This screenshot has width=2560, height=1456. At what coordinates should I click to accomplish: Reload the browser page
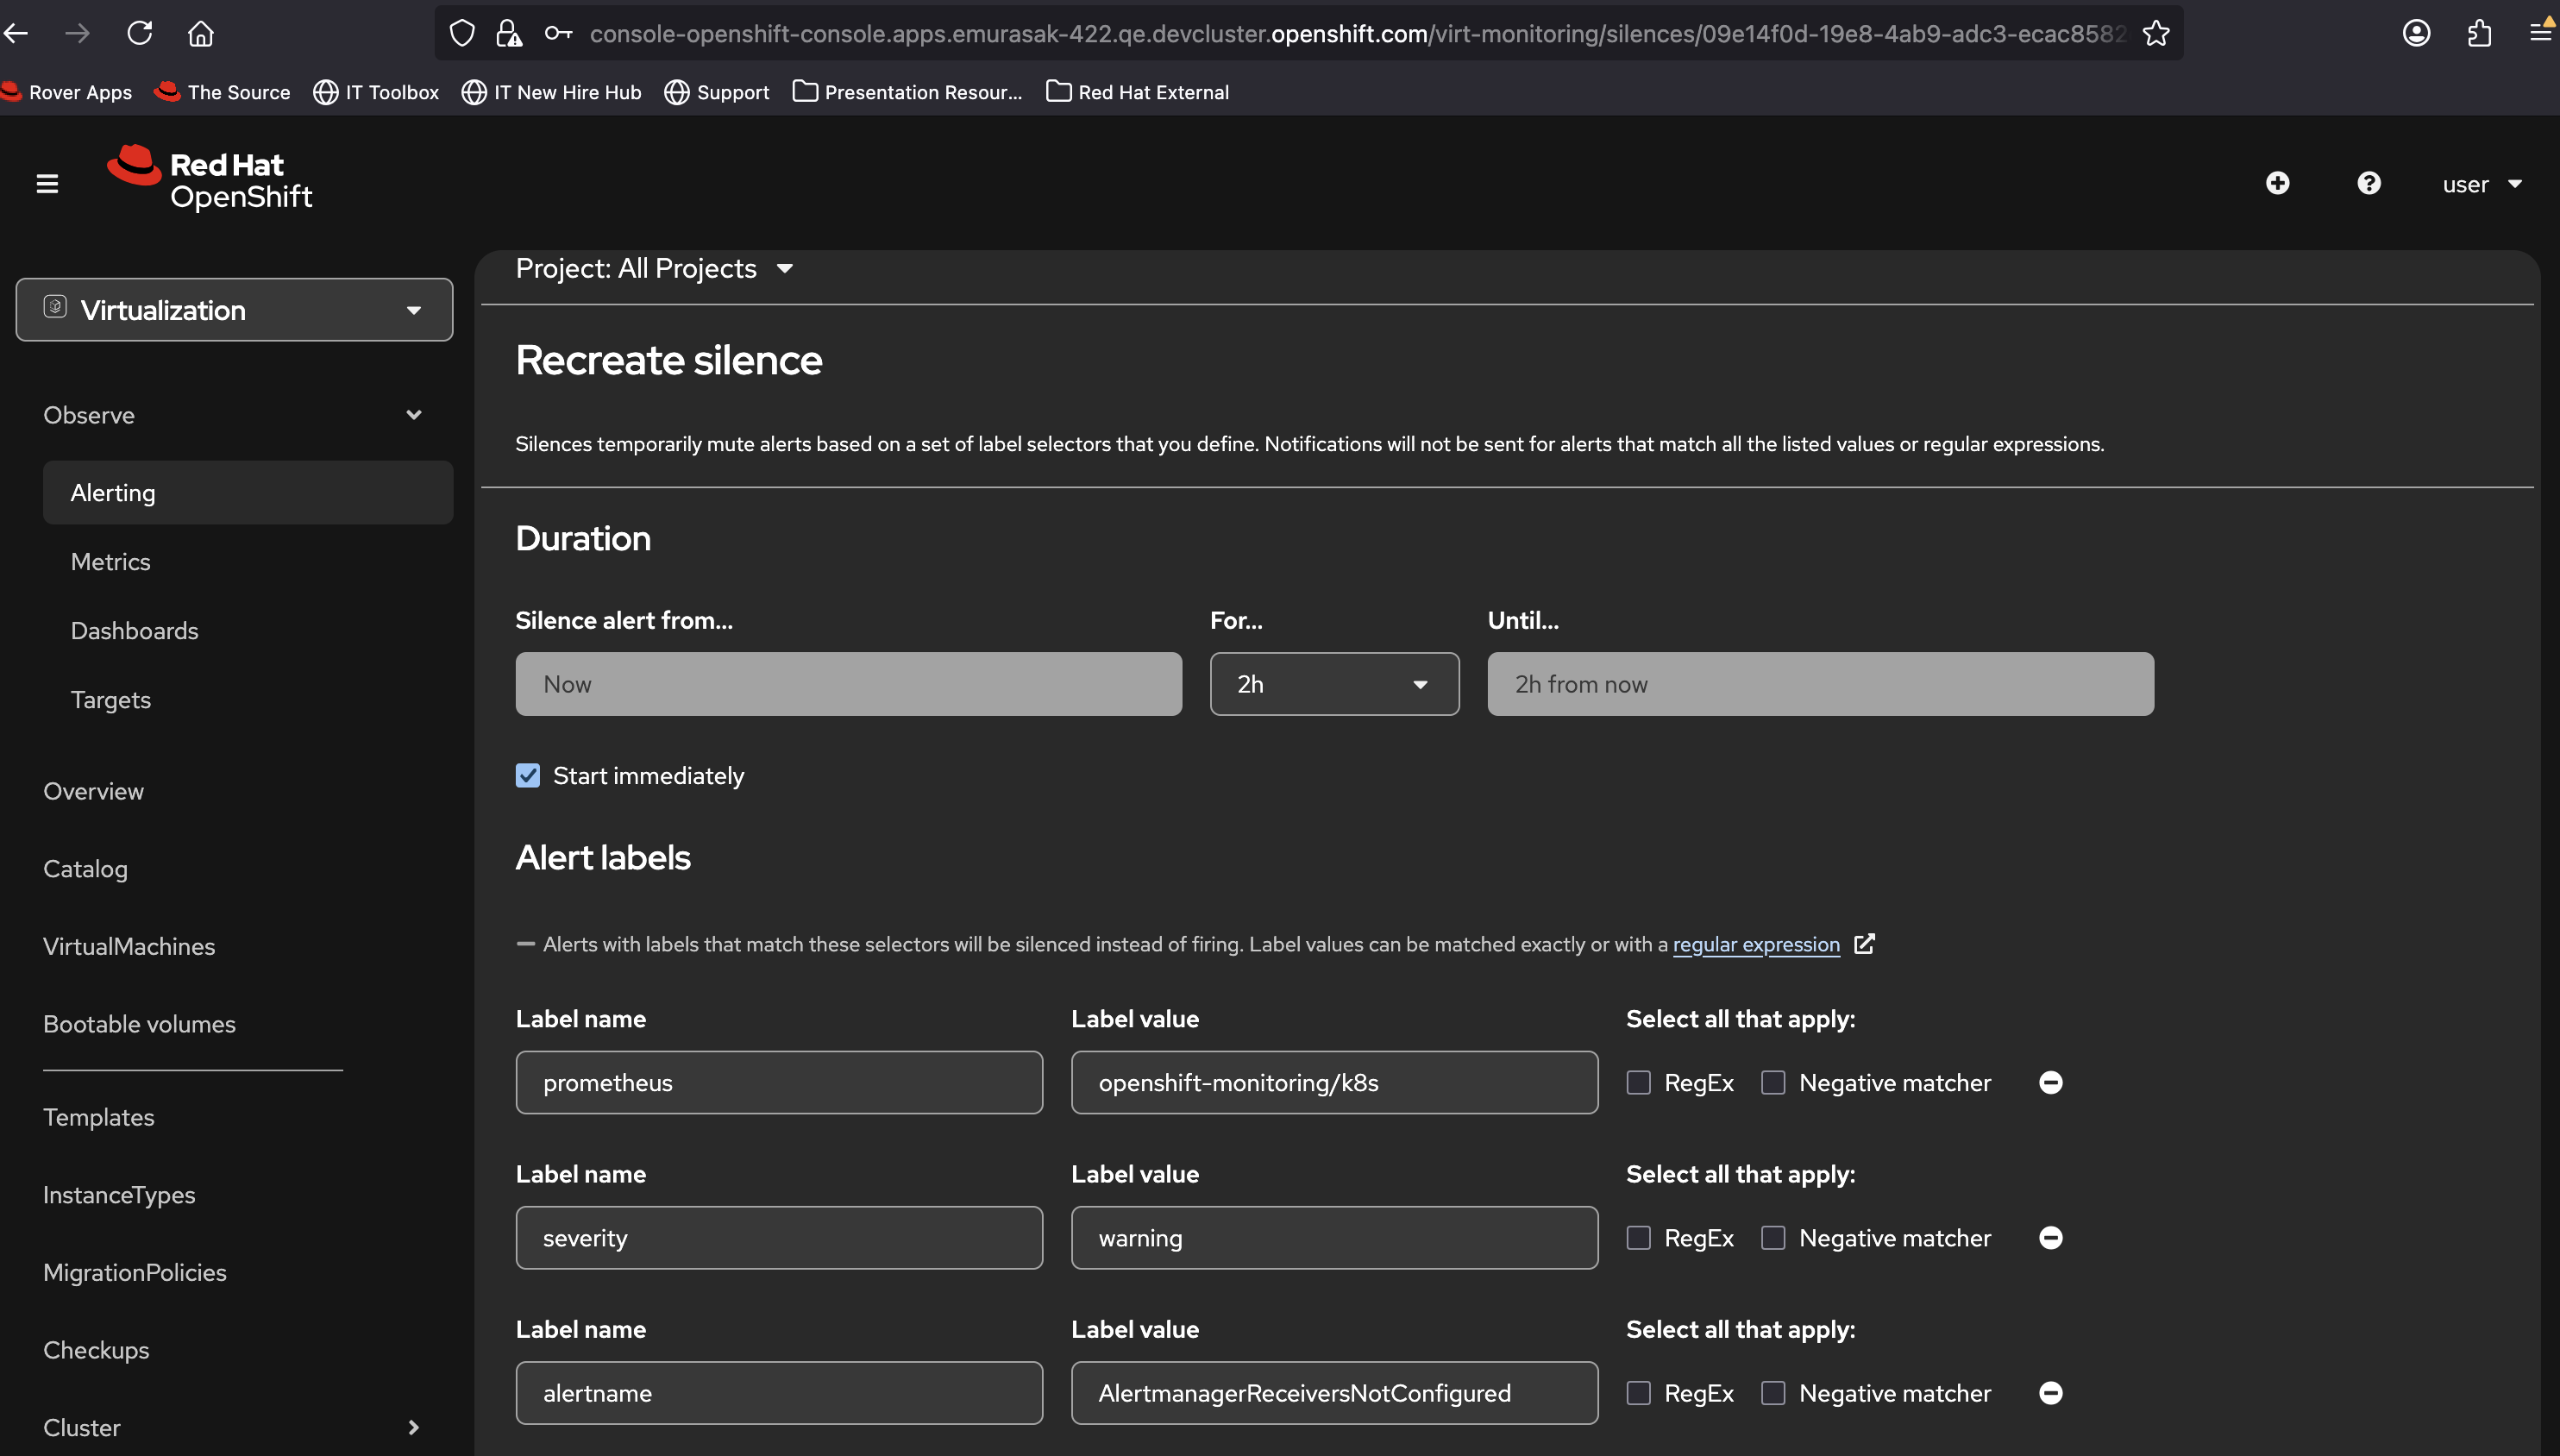coord(139,34)
